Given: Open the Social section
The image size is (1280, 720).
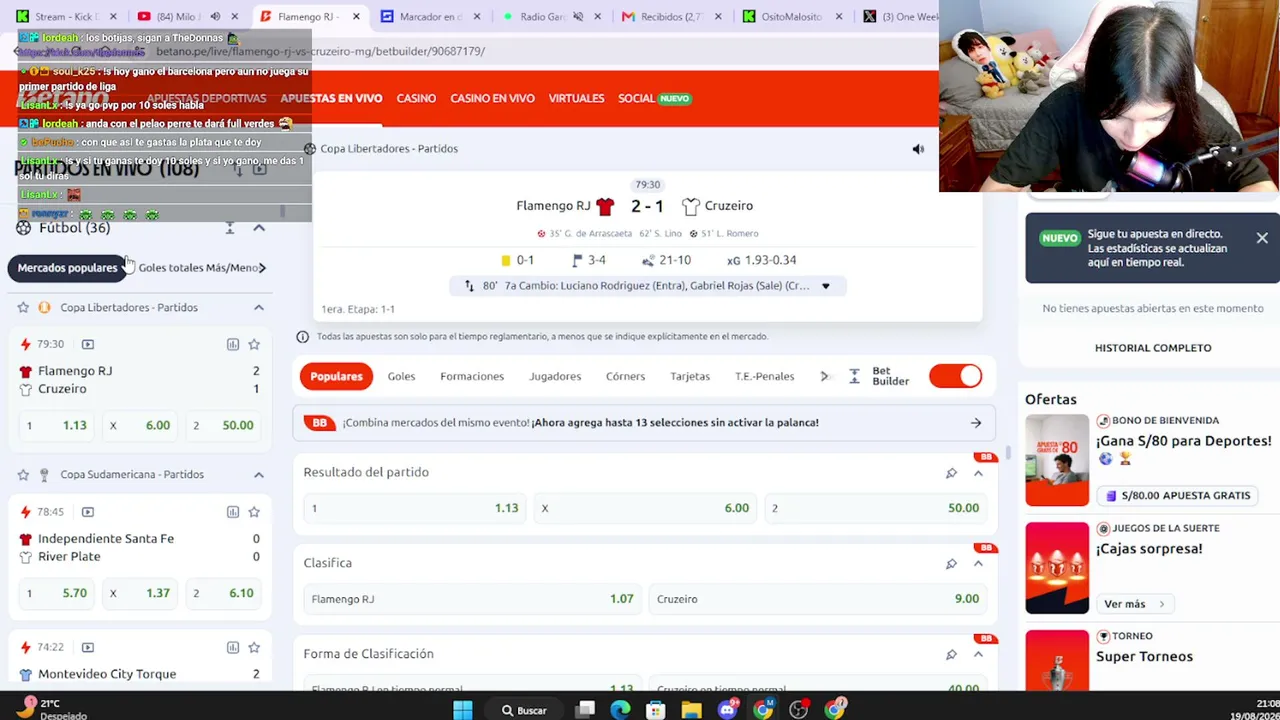Looking at the screenshot, I should 654,98.
